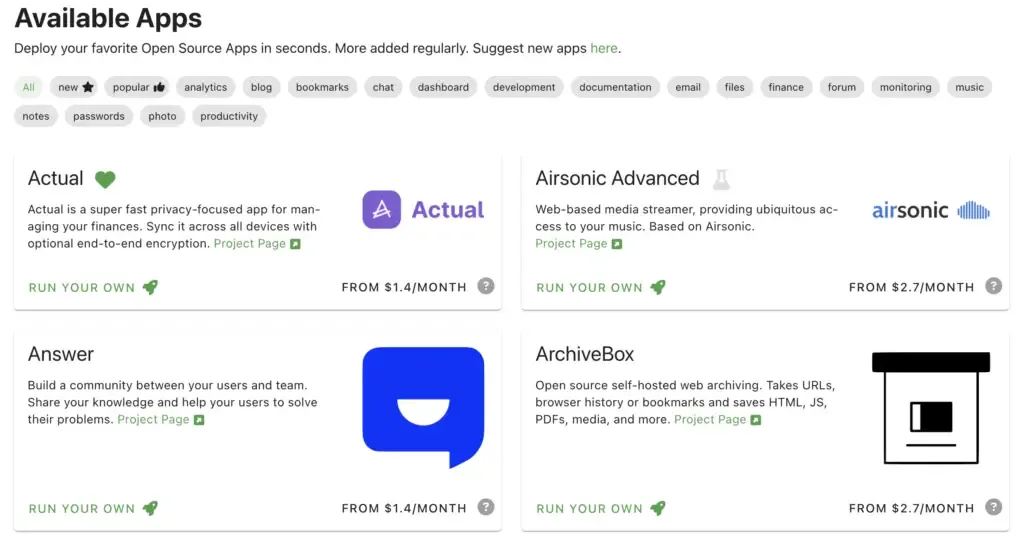
Task: Toggle the popular filter chip
Action: pyautogui.click(x=139, y=87)
